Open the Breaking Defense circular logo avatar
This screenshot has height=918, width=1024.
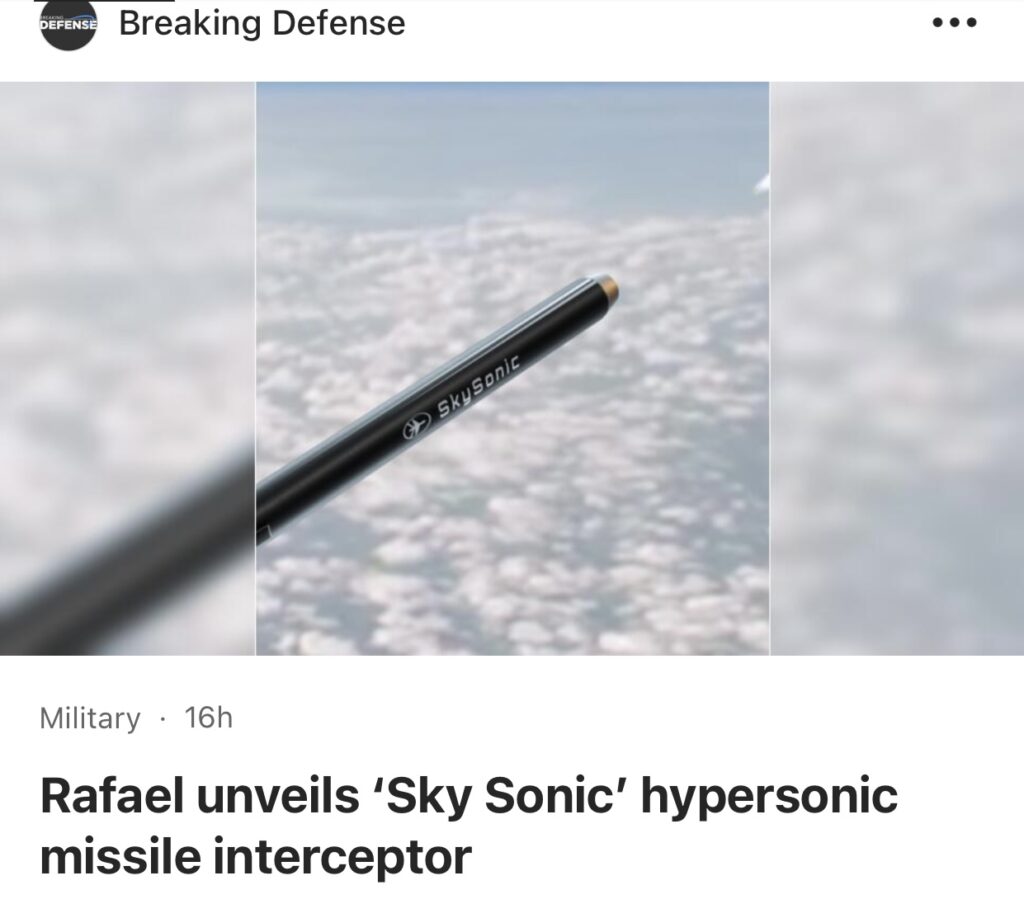(x=69, y=25)
